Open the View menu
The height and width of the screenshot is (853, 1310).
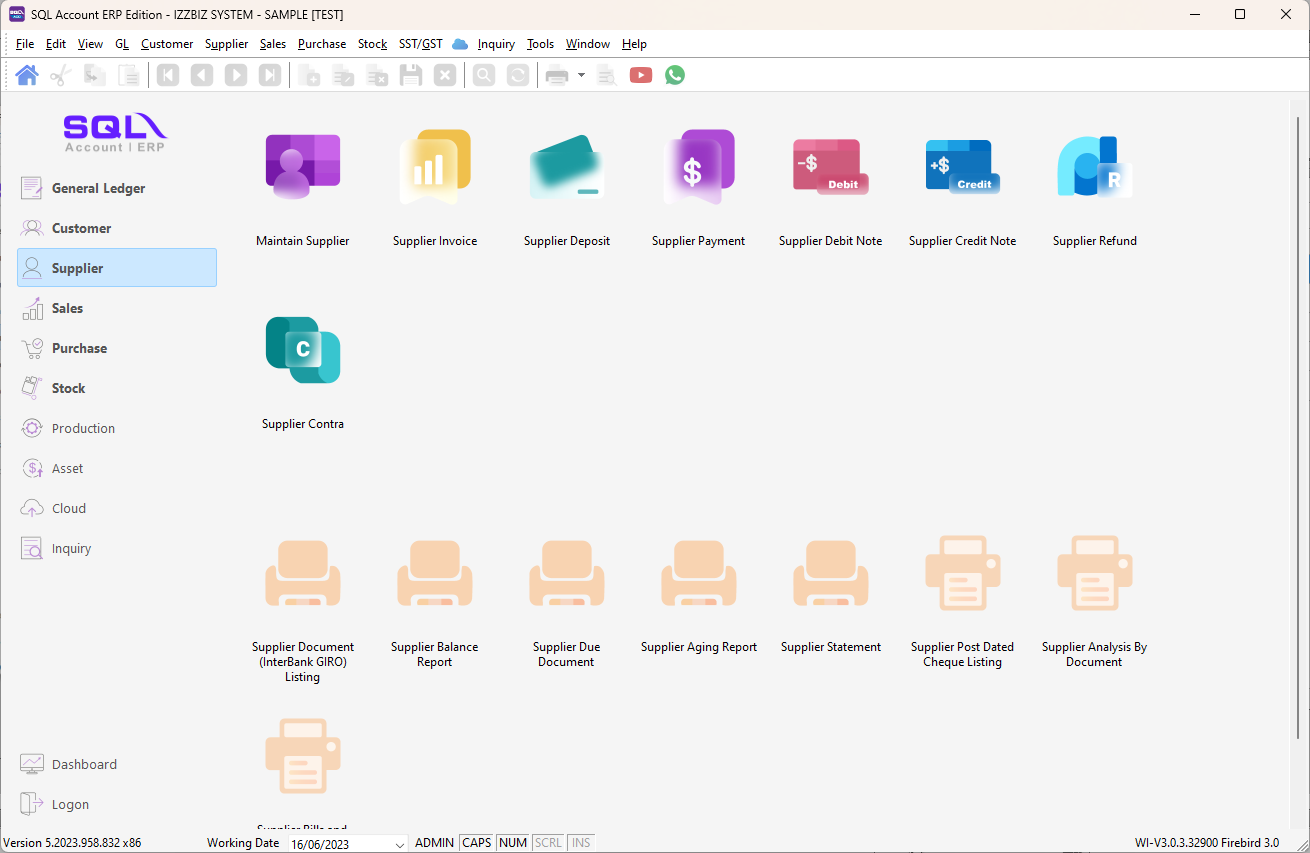point(91,44)
